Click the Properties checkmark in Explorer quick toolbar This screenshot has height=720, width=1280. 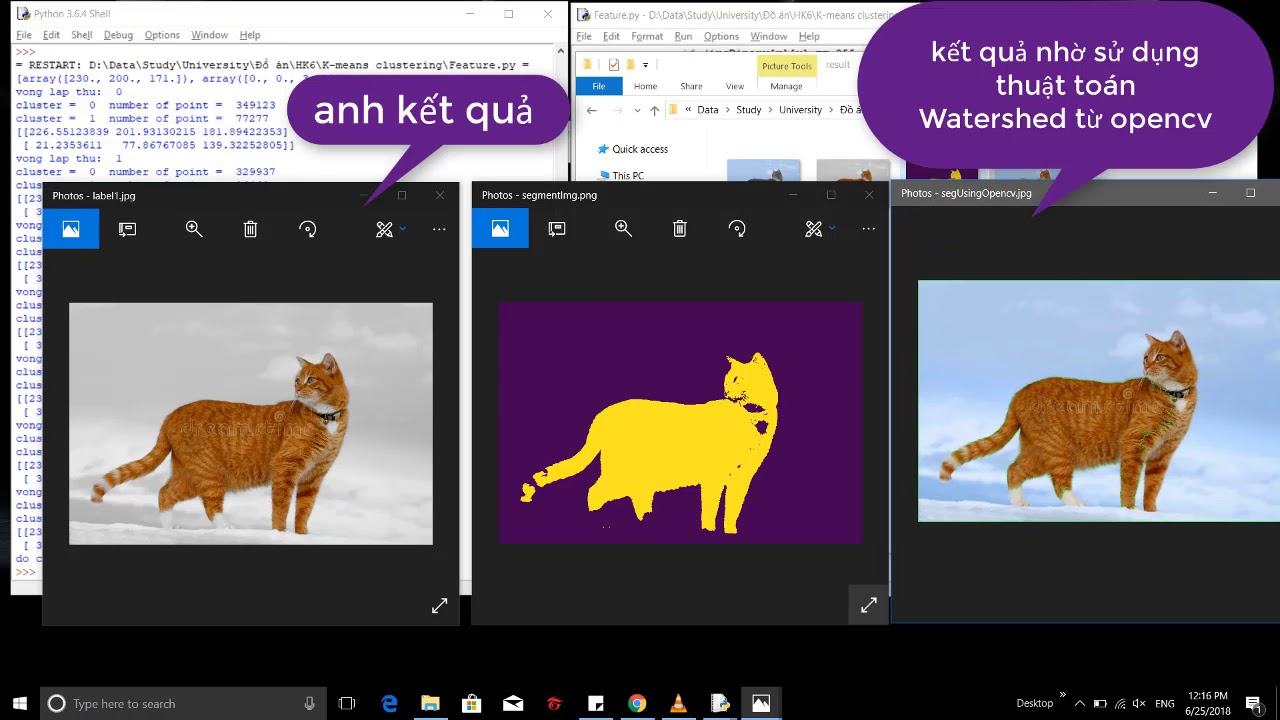pyautogui.click(x=613, y=65)
